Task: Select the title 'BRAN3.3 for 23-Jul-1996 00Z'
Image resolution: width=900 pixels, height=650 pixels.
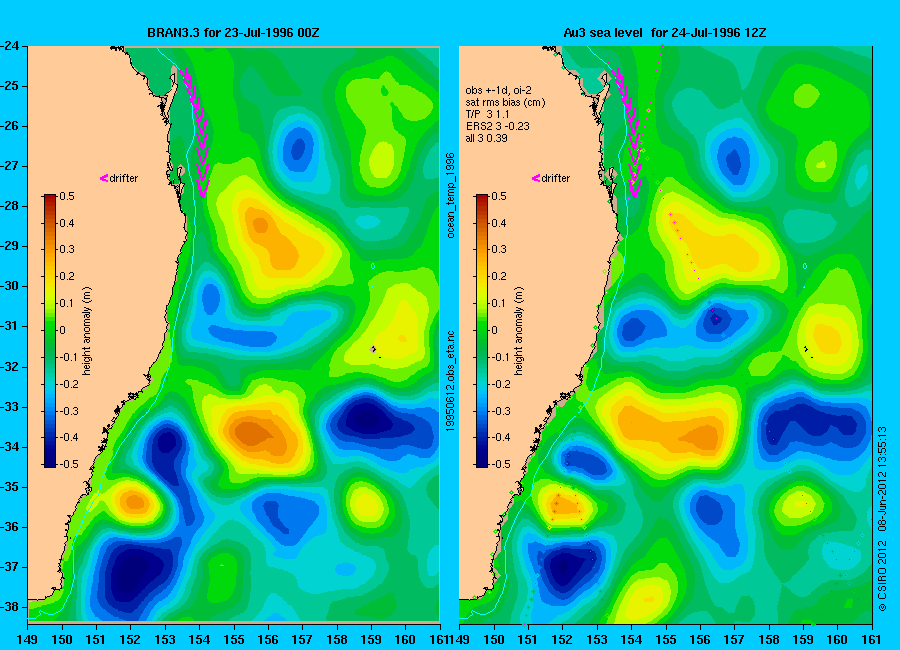Action: pos(233,33)
